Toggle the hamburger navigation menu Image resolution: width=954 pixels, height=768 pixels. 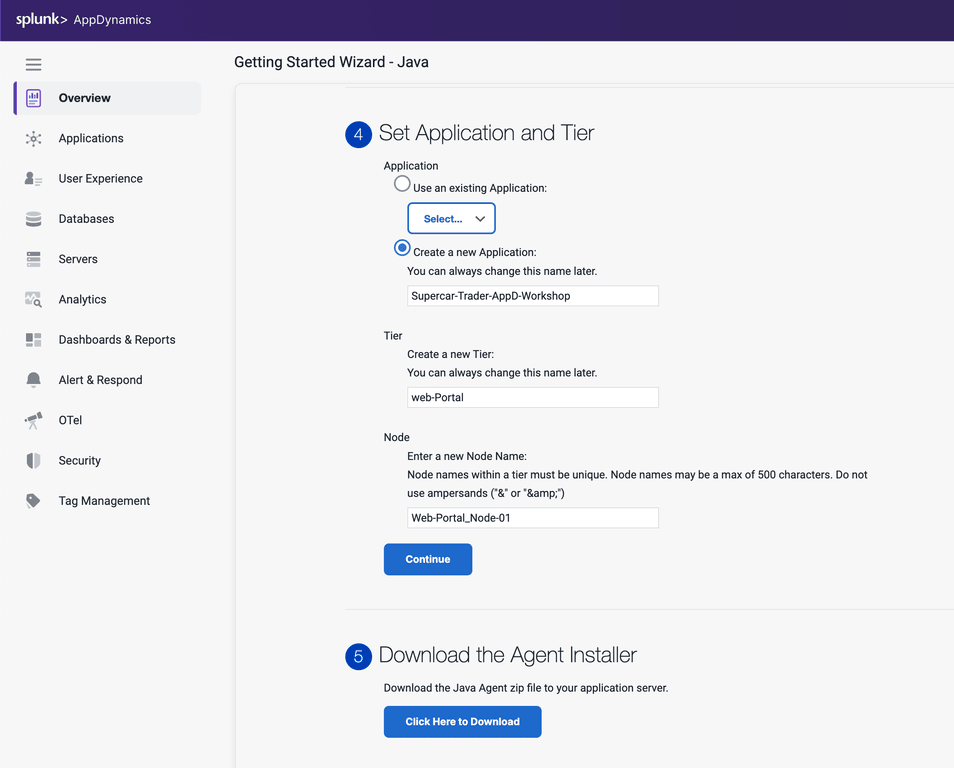tap(33, 65)
